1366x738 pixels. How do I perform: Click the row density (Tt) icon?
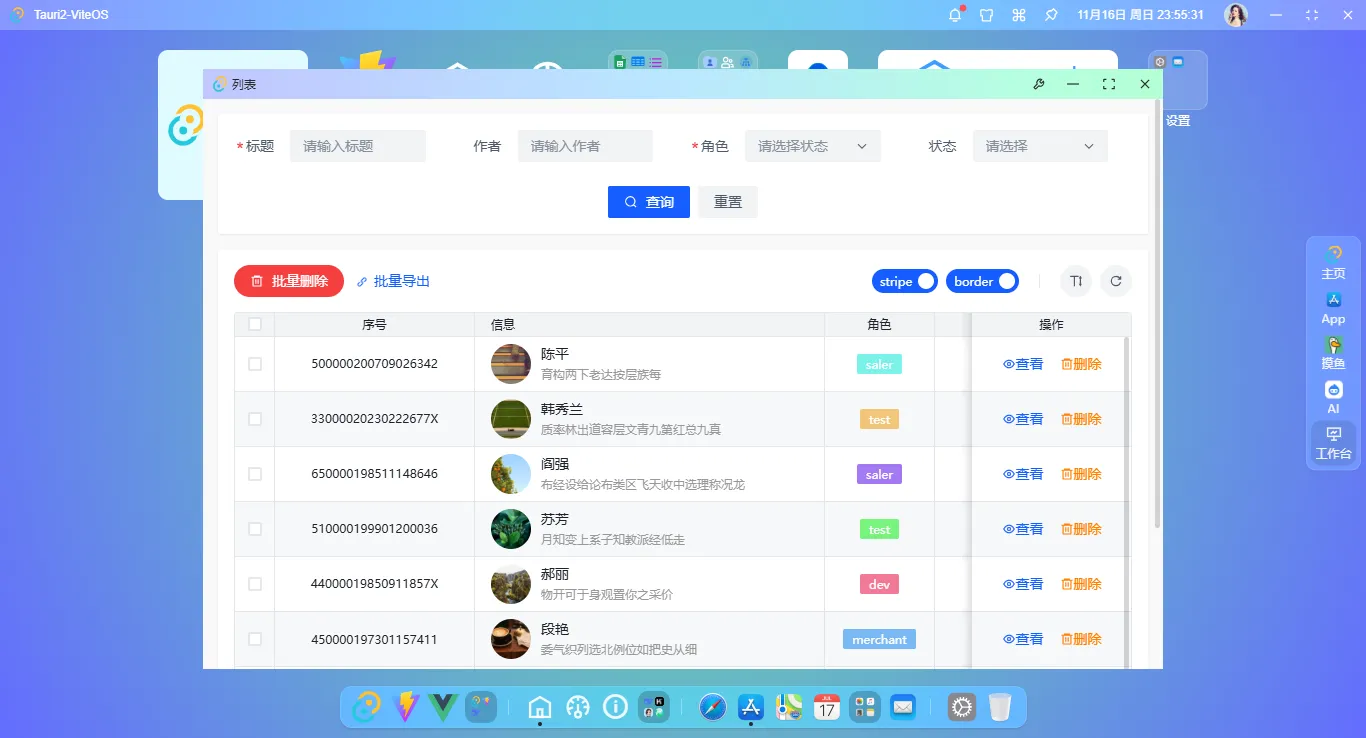click(1075, 281)
